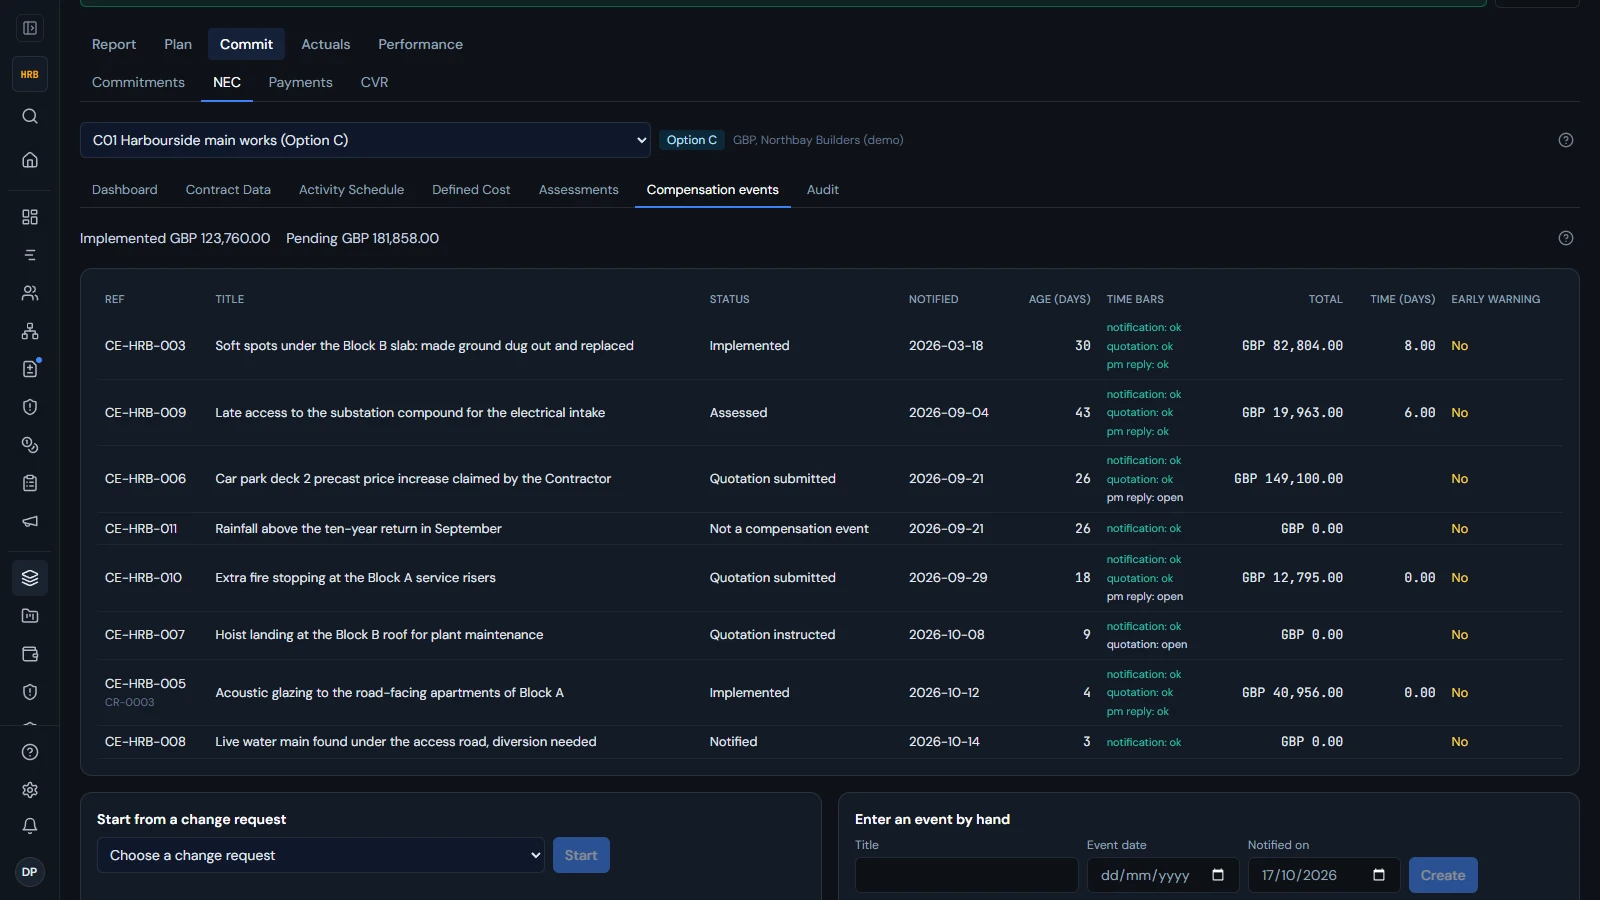1600x900 pixels.
Task: Open the HRB project badge
Action: pyautogui.click(x=30, y=74)
